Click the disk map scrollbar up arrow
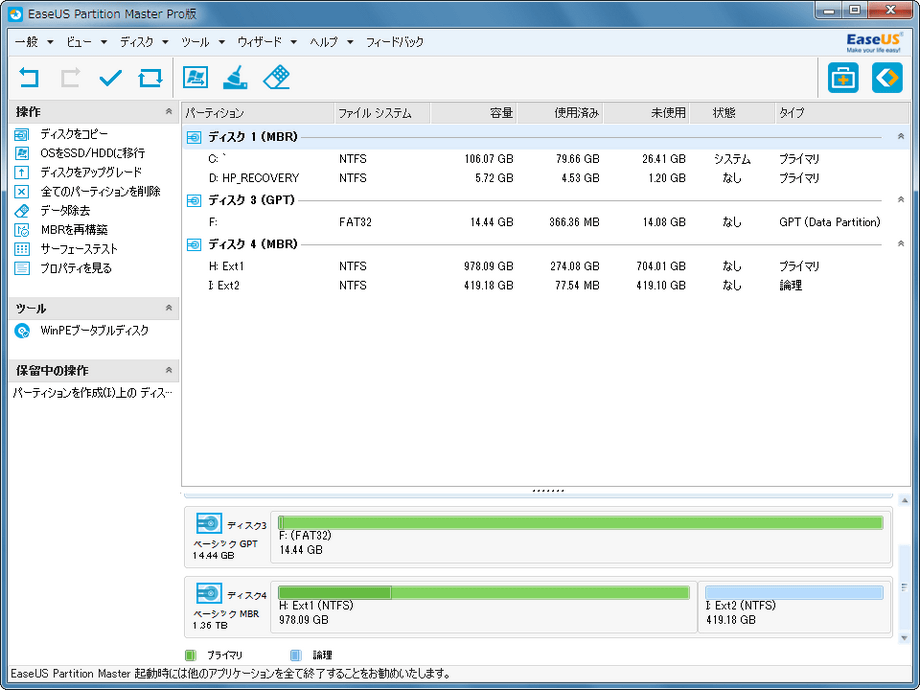 (x=904, y=500)
